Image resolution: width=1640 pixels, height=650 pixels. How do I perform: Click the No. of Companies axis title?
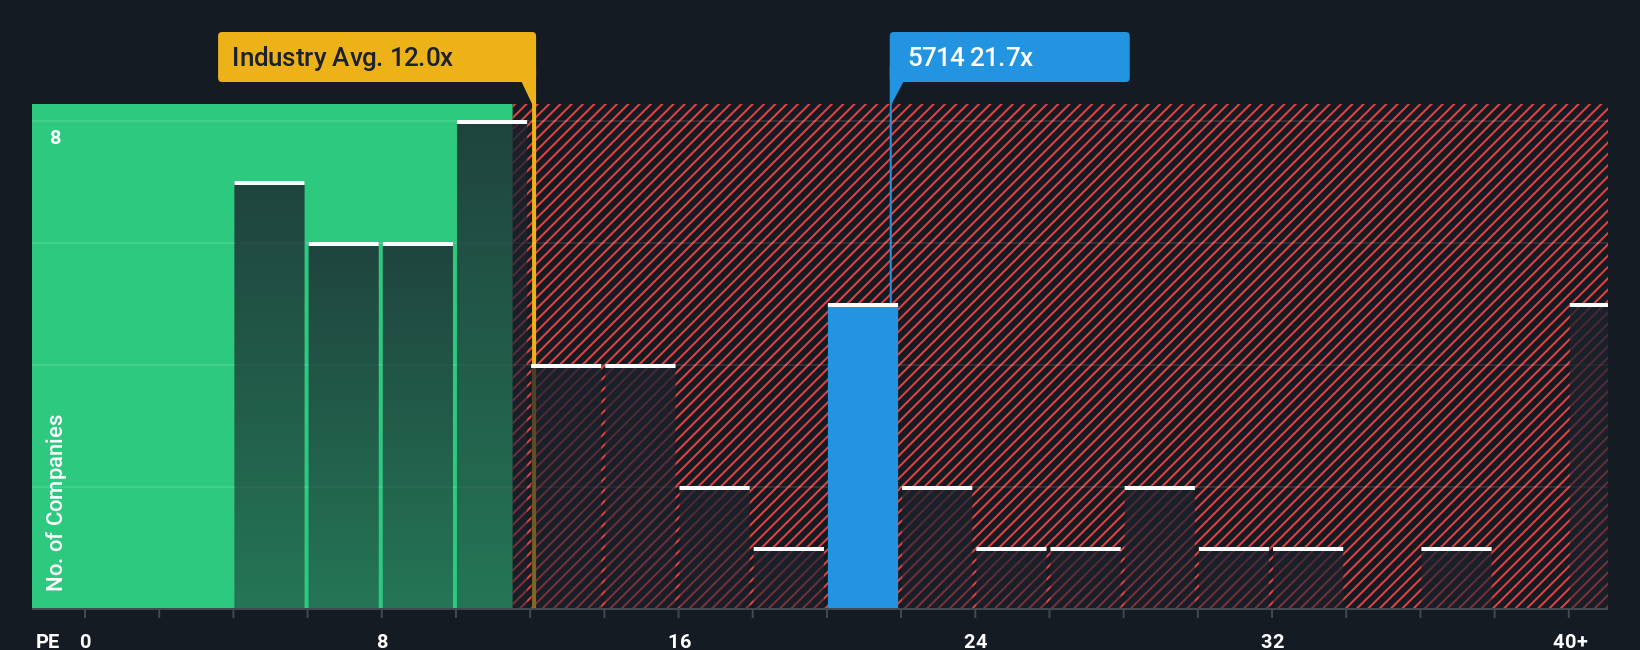click(x=55, y=503)
